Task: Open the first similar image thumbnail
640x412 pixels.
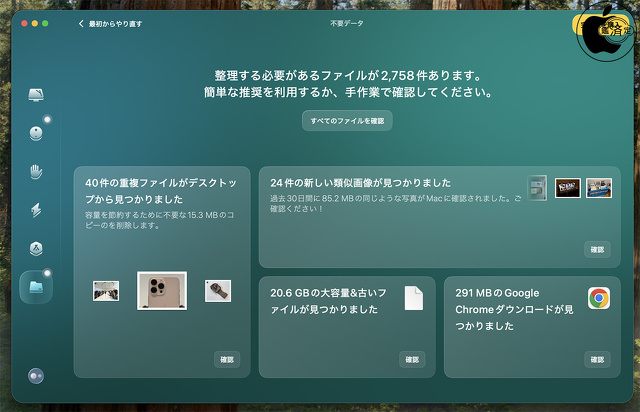Action: tap(537, 188)
